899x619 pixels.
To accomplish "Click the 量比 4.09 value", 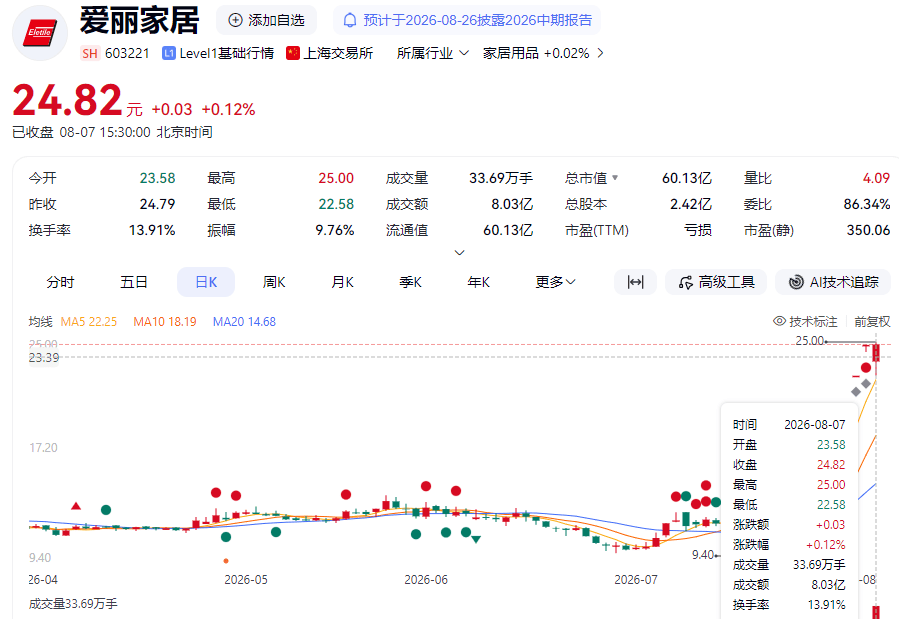I will pyautogui.click(x=876, y=178).
